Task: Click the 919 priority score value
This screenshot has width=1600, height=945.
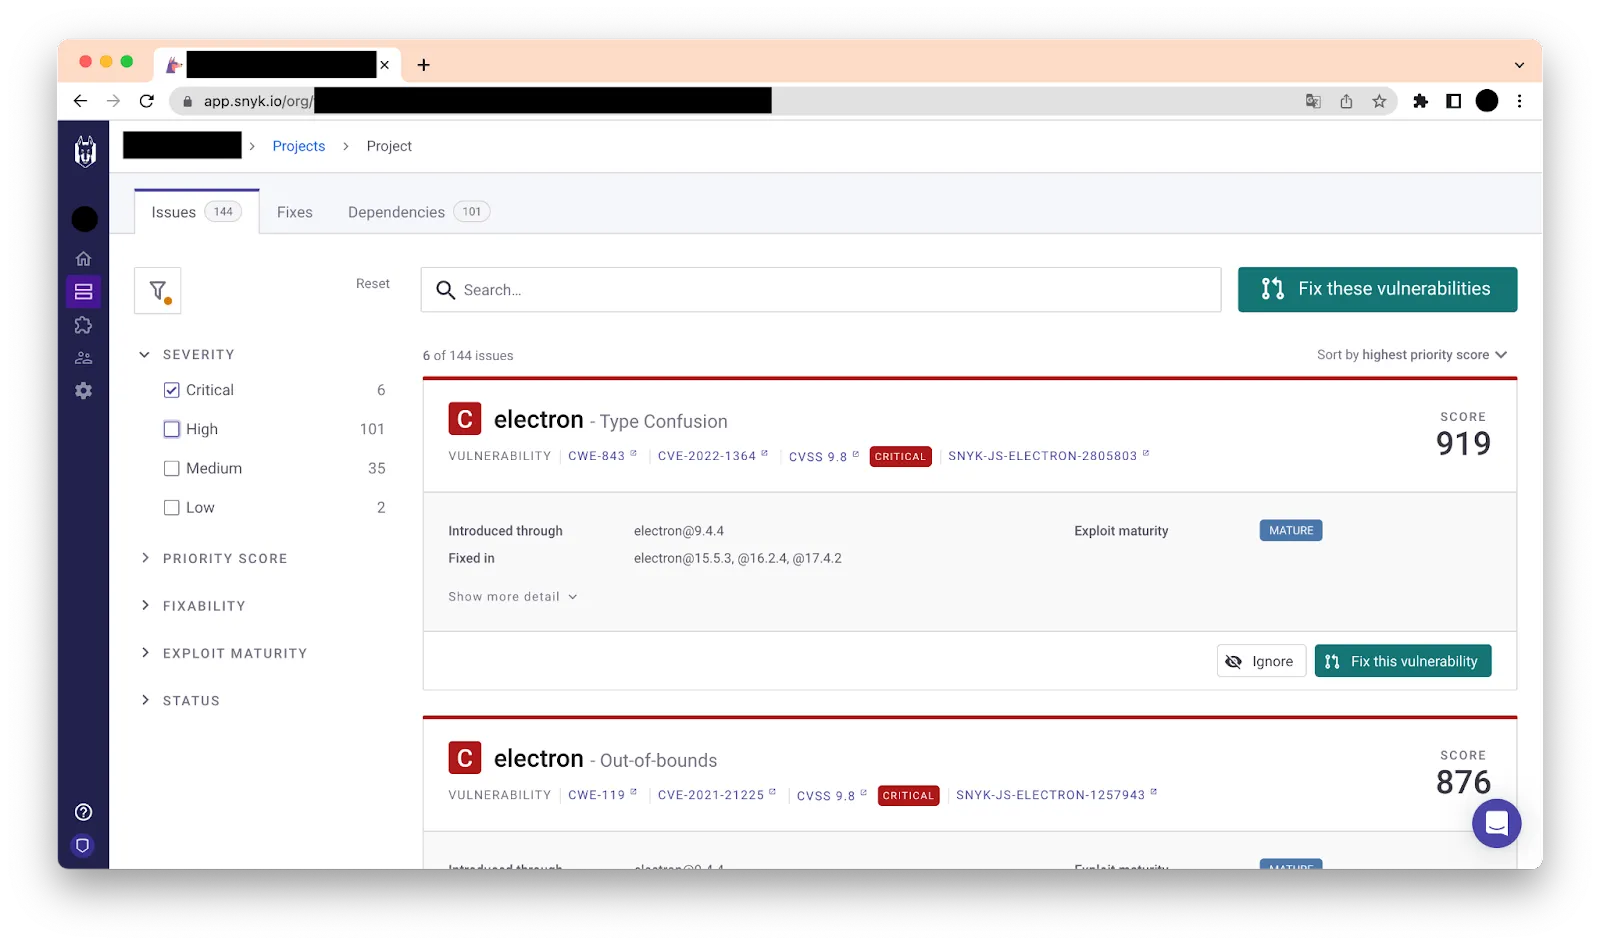Action: click(x=1463, y=443)
